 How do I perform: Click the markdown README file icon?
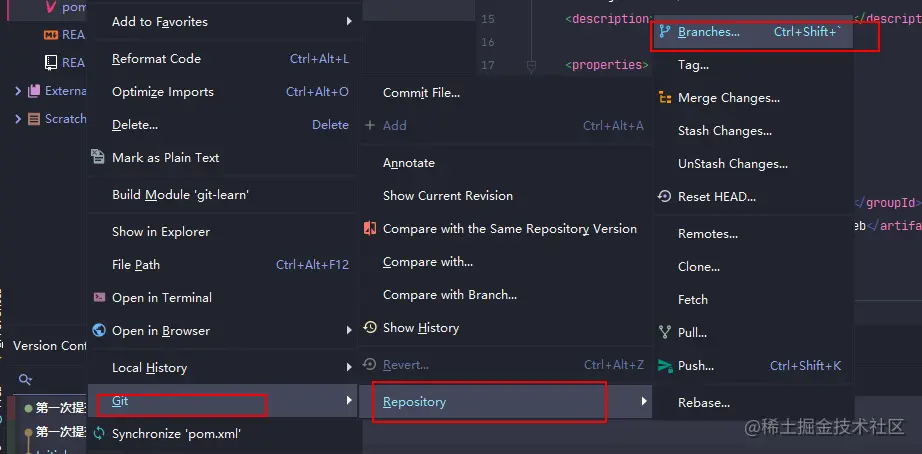(51, 35)
